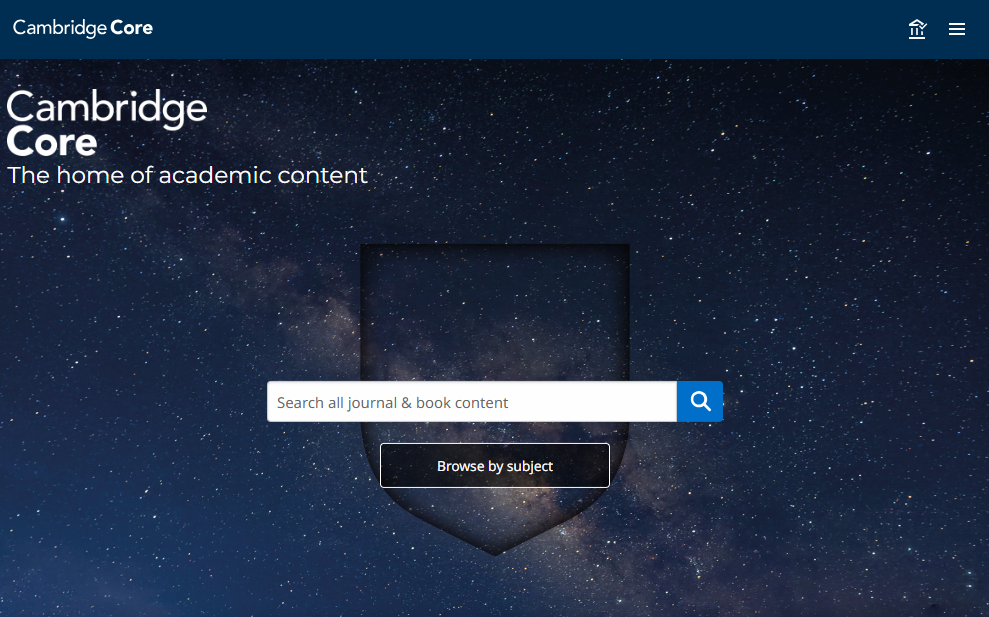Viewport: 989px width, 617px height.
Task: Click inside the search text box
Action: click(471, 402)
